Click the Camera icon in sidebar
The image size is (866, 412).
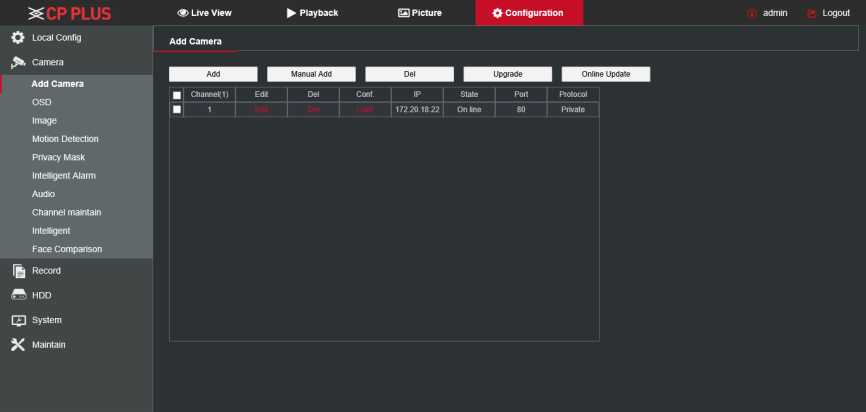pos(17,63)
